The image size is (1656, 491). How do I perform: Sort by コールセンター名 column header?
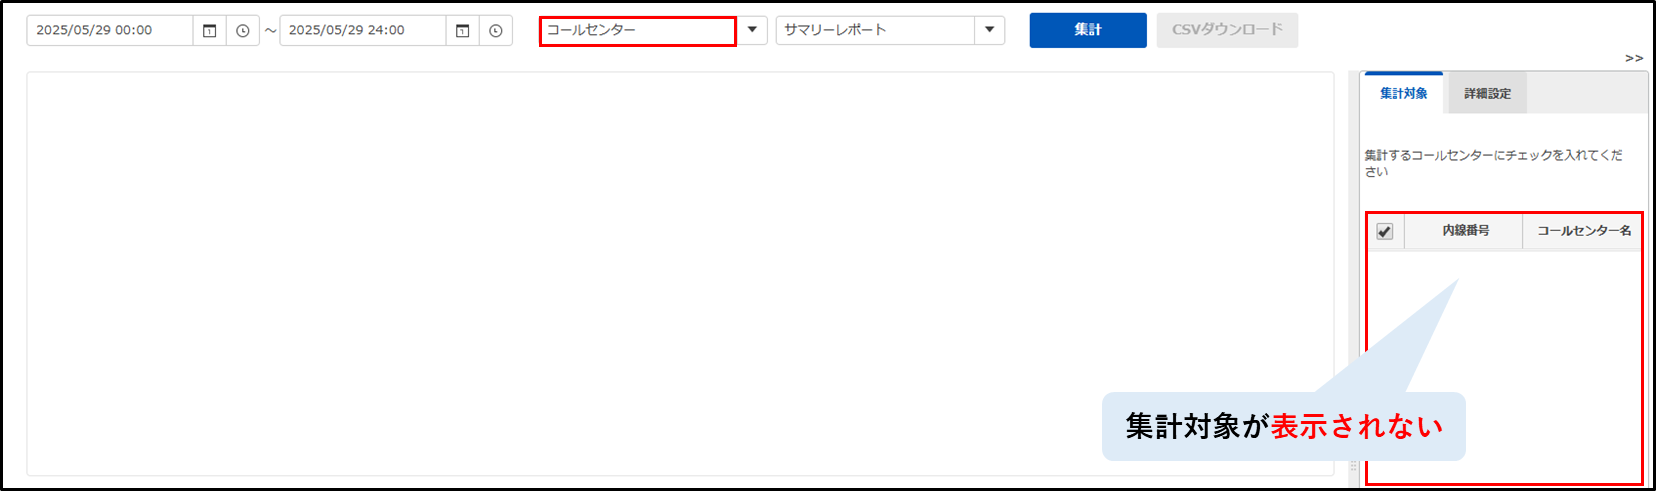(x=1583, y=231)
